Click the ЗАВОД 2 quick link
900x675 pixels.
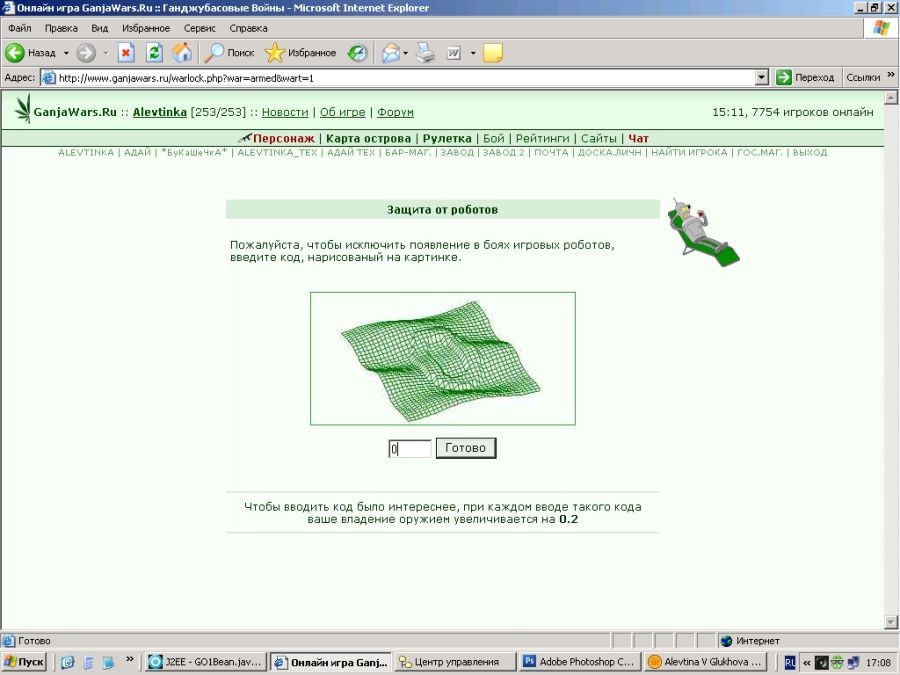pyautogui.click(x=503, y=152)
